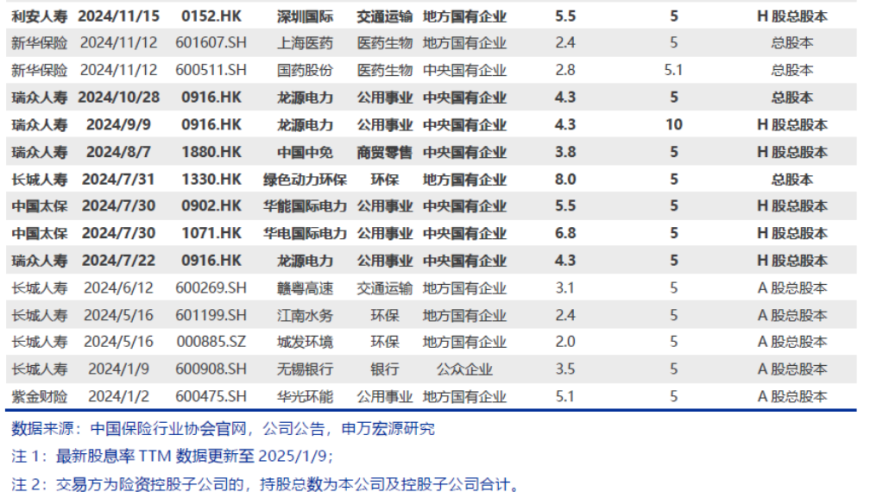Click the 3.1 dividend yield value
870x492 pixels.
point(565,288)
